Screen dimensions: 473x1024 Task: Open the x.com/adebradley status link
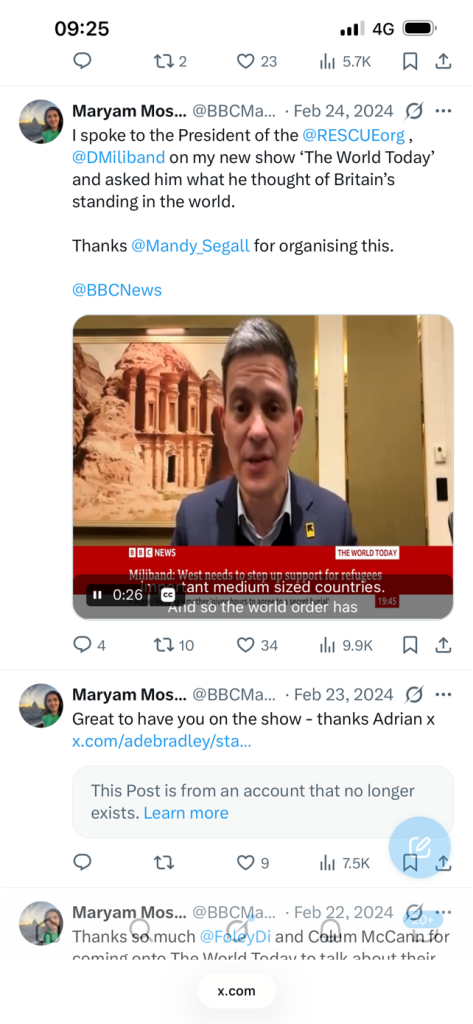point(161,741)
